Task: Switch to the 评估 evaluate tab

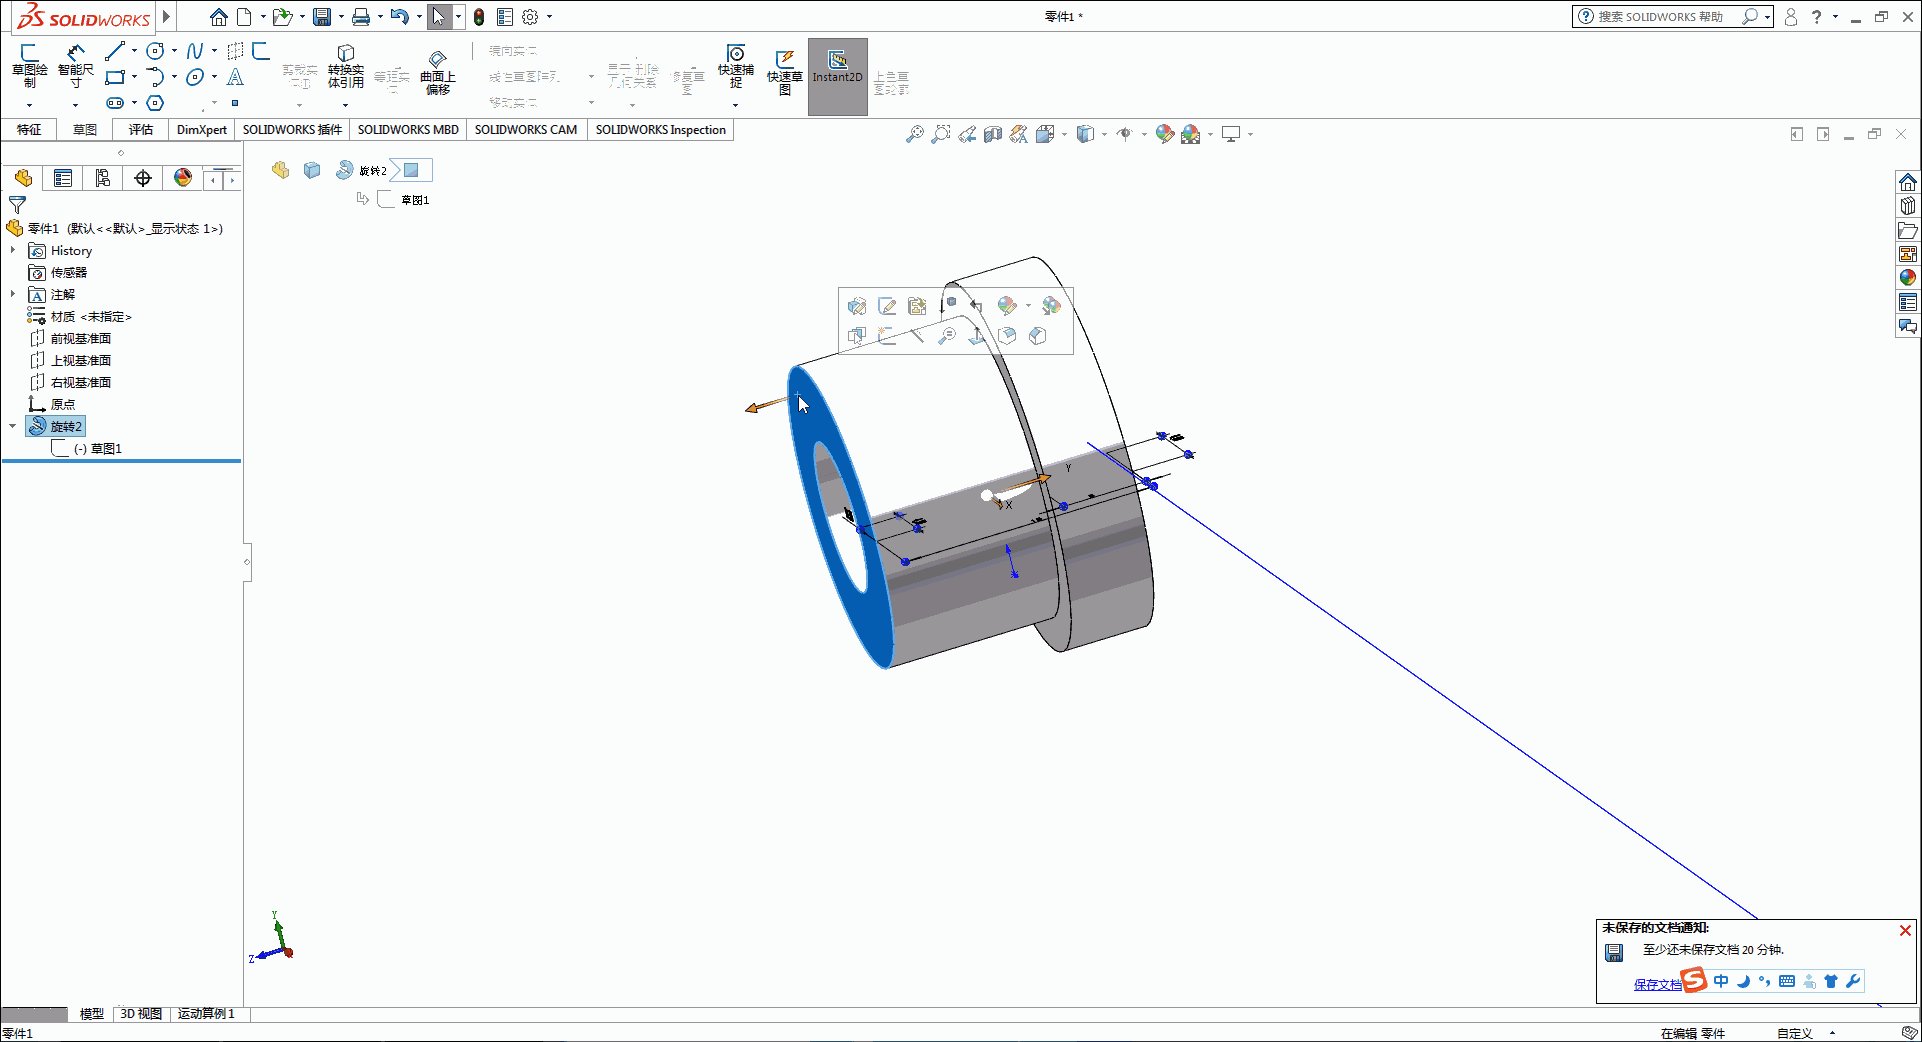Action: point(141,130)
